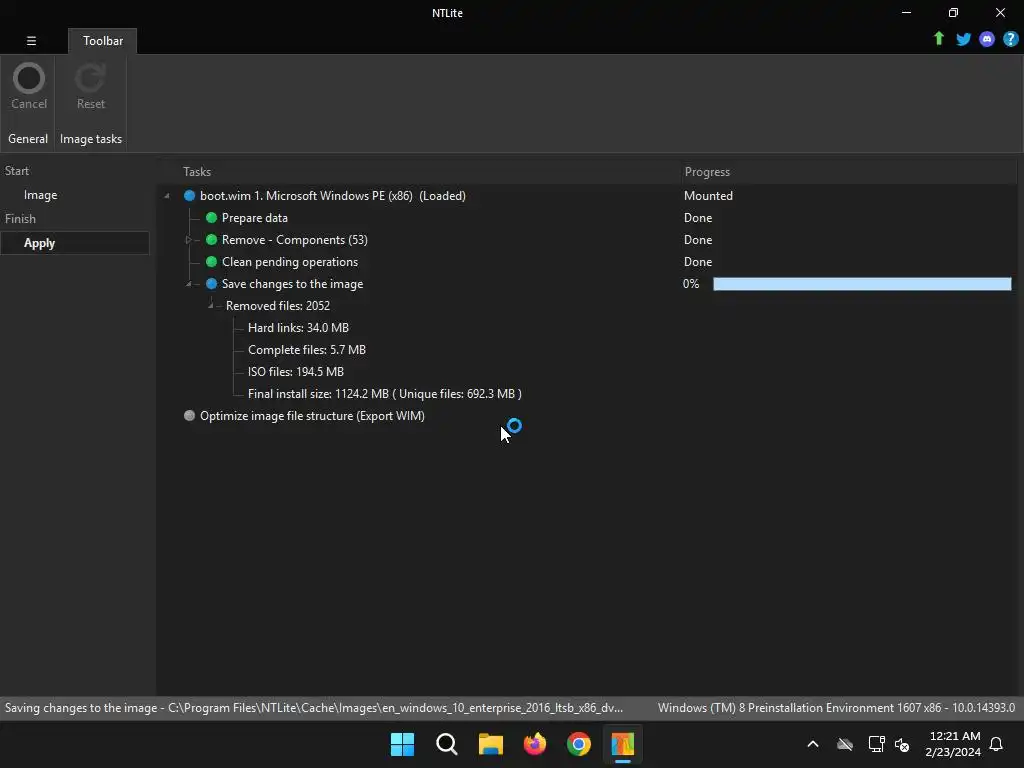Click the 0% progress value

(691, 283)
